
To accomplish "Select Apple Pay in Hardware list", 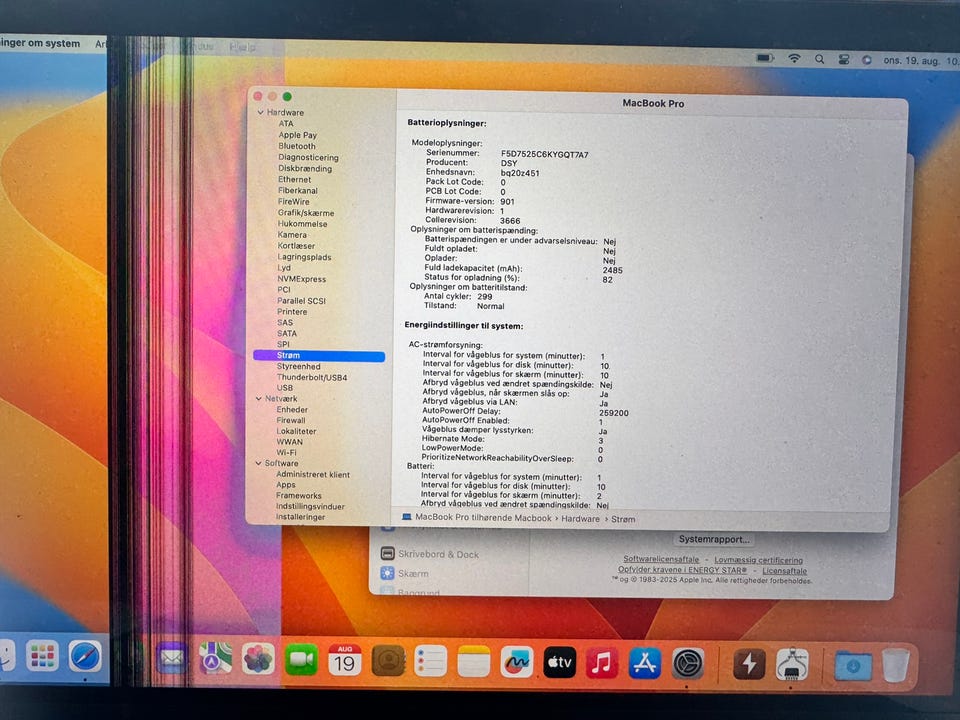I will 298,135.
